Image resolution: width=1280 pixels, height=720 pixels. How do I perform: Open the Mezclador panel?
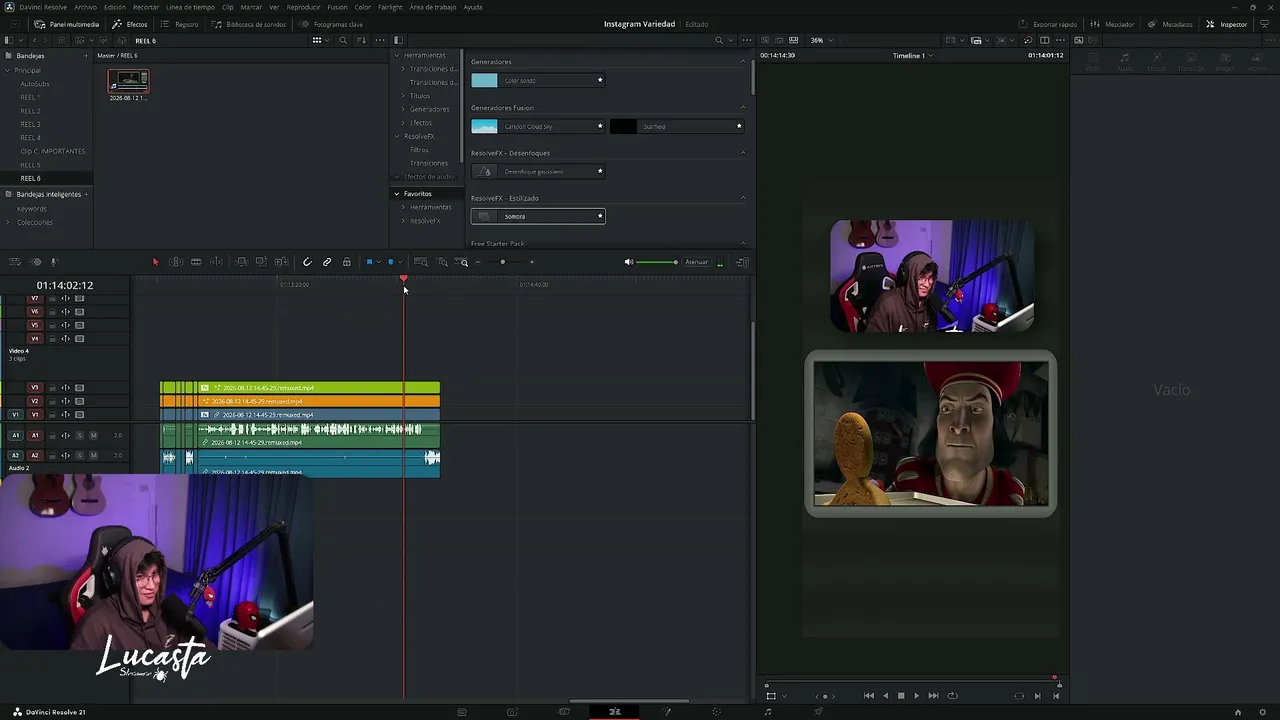tap(1113, 24)
